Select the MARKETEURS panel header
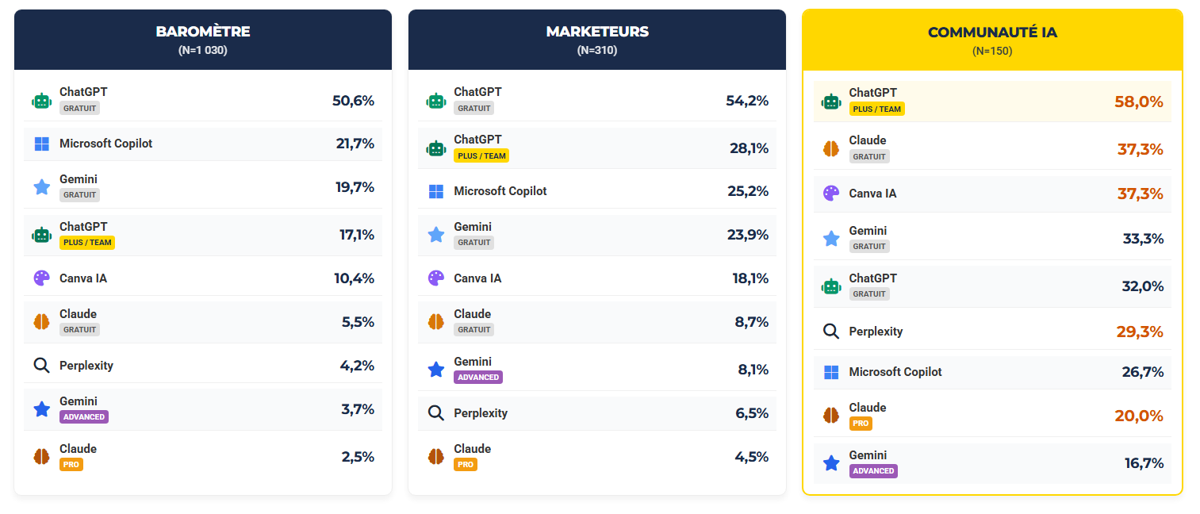The width and height of the screenshot is (1200, 514). (x=597, y=39)
